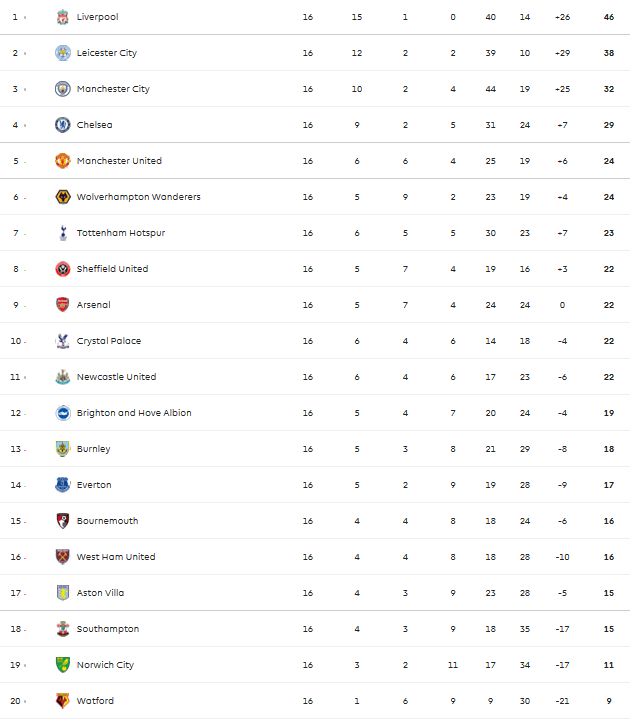Open the Newcastle United team link
The image size is (630, 727).
click(116, 377)
